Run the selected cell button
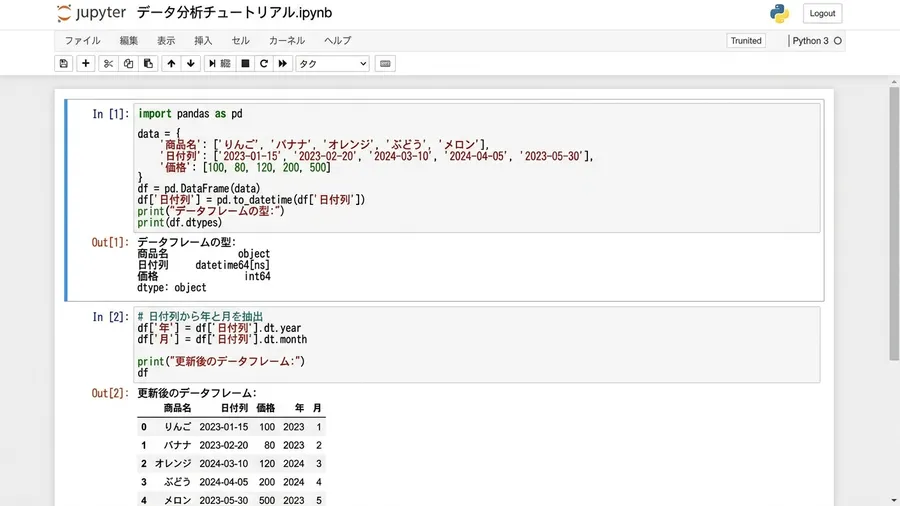Image resolution: width=900 pixels, height=506 pixels. (x=219, y=64)
